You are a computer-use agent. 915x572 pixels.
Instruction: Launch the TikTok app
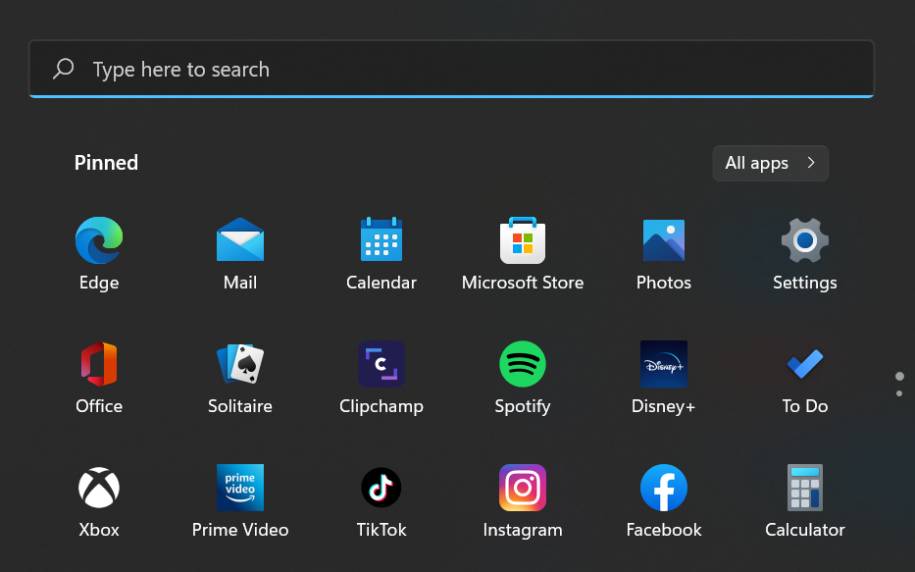(x=381, y=487)
